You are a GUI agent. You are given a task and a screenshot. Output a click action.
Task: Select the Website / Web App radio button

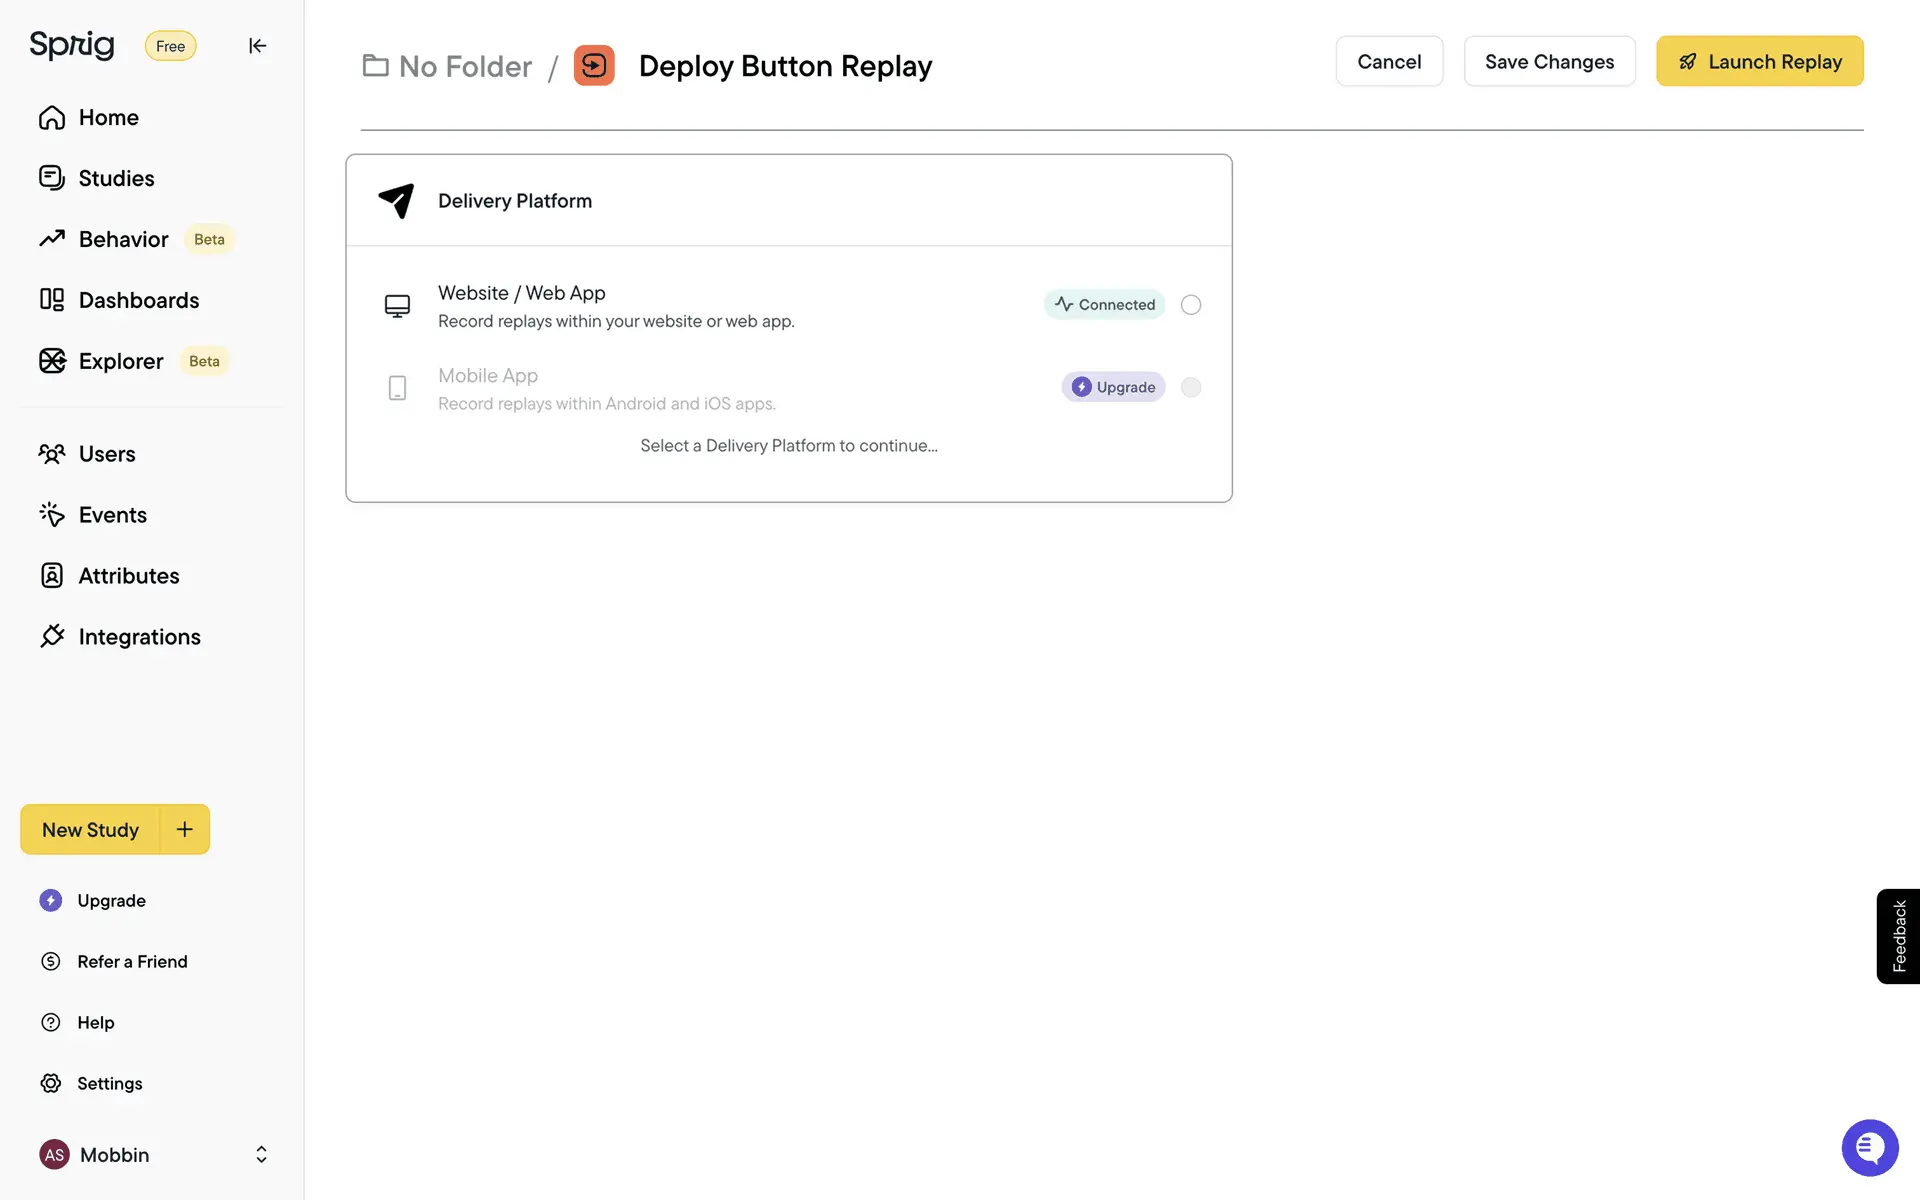(x=1190, y=305)
